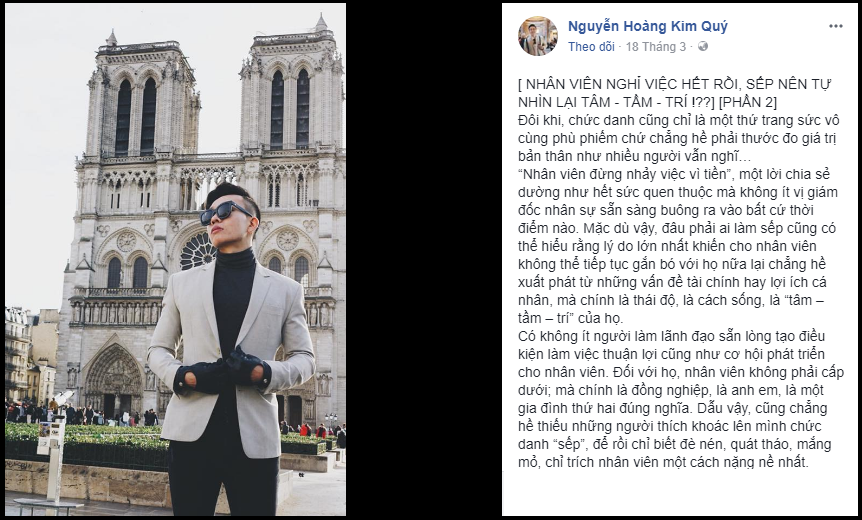Click the man's black gloved hands
The image size is (862, 520).
click(x=223, y=370)
